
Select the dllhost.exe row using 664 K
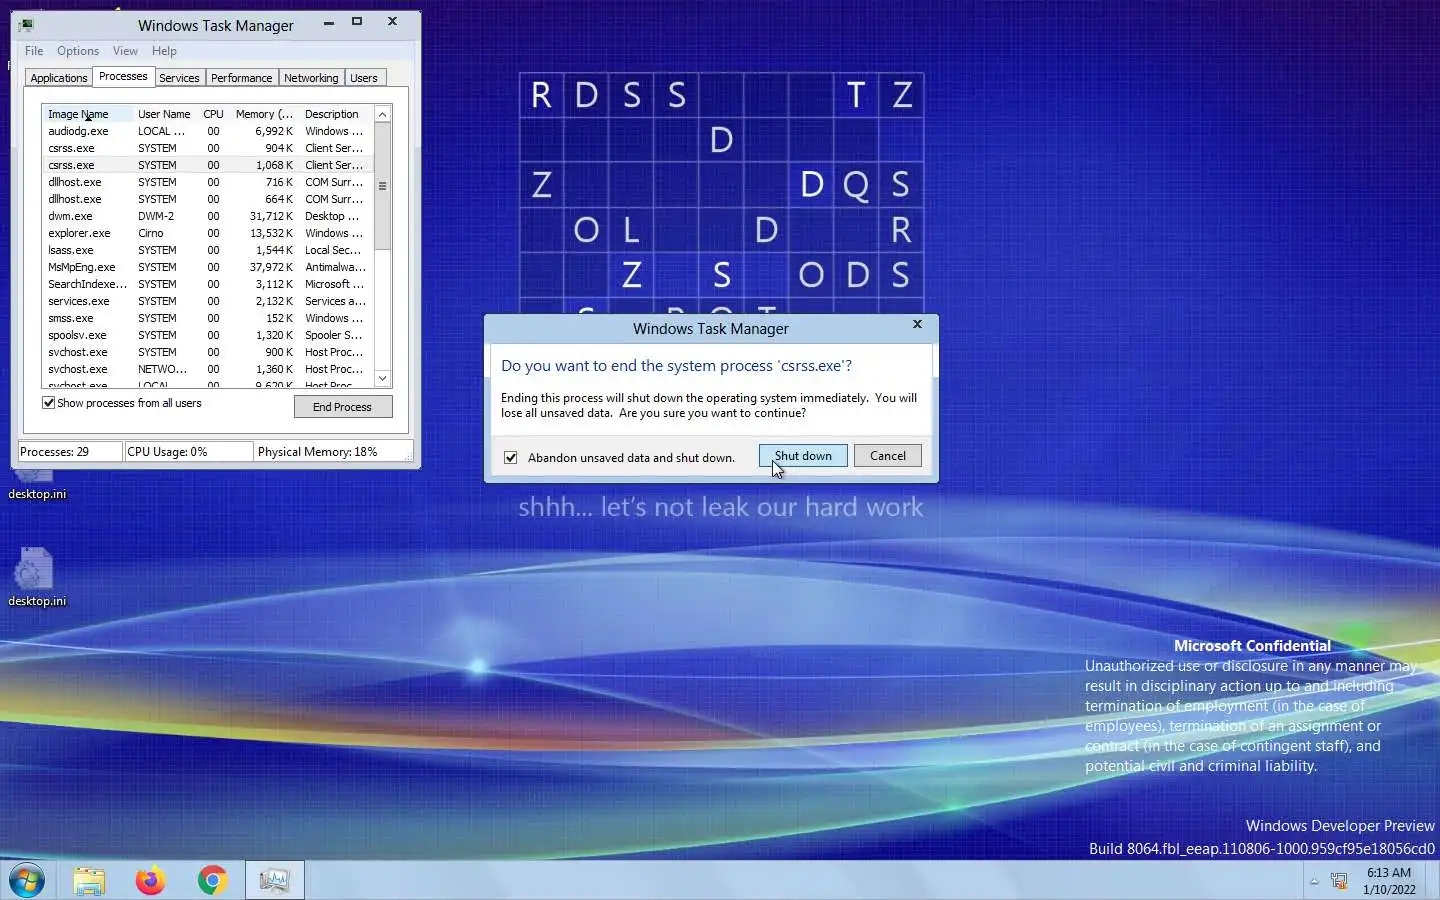[x=208, y=199]
